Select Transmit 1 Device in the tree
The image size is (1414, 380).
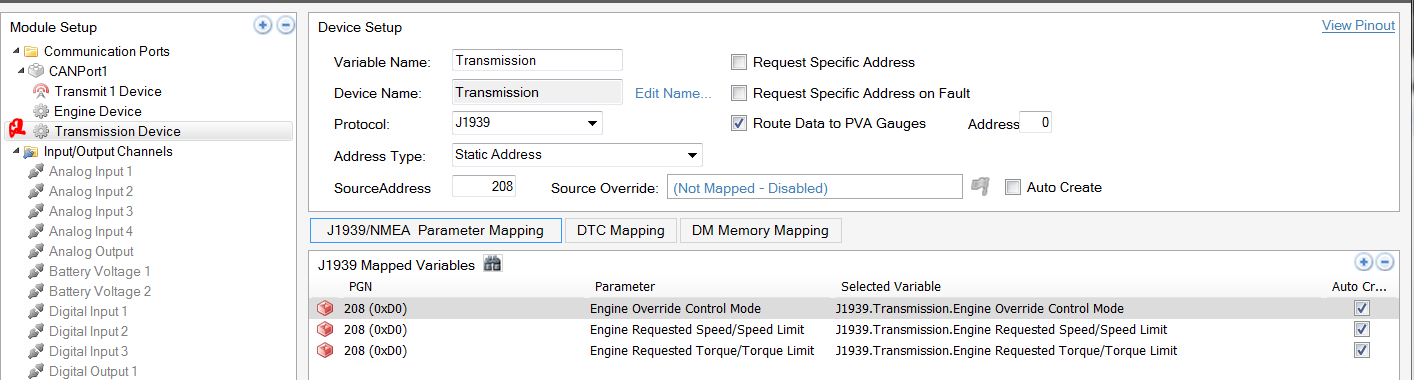pos(108,91)
